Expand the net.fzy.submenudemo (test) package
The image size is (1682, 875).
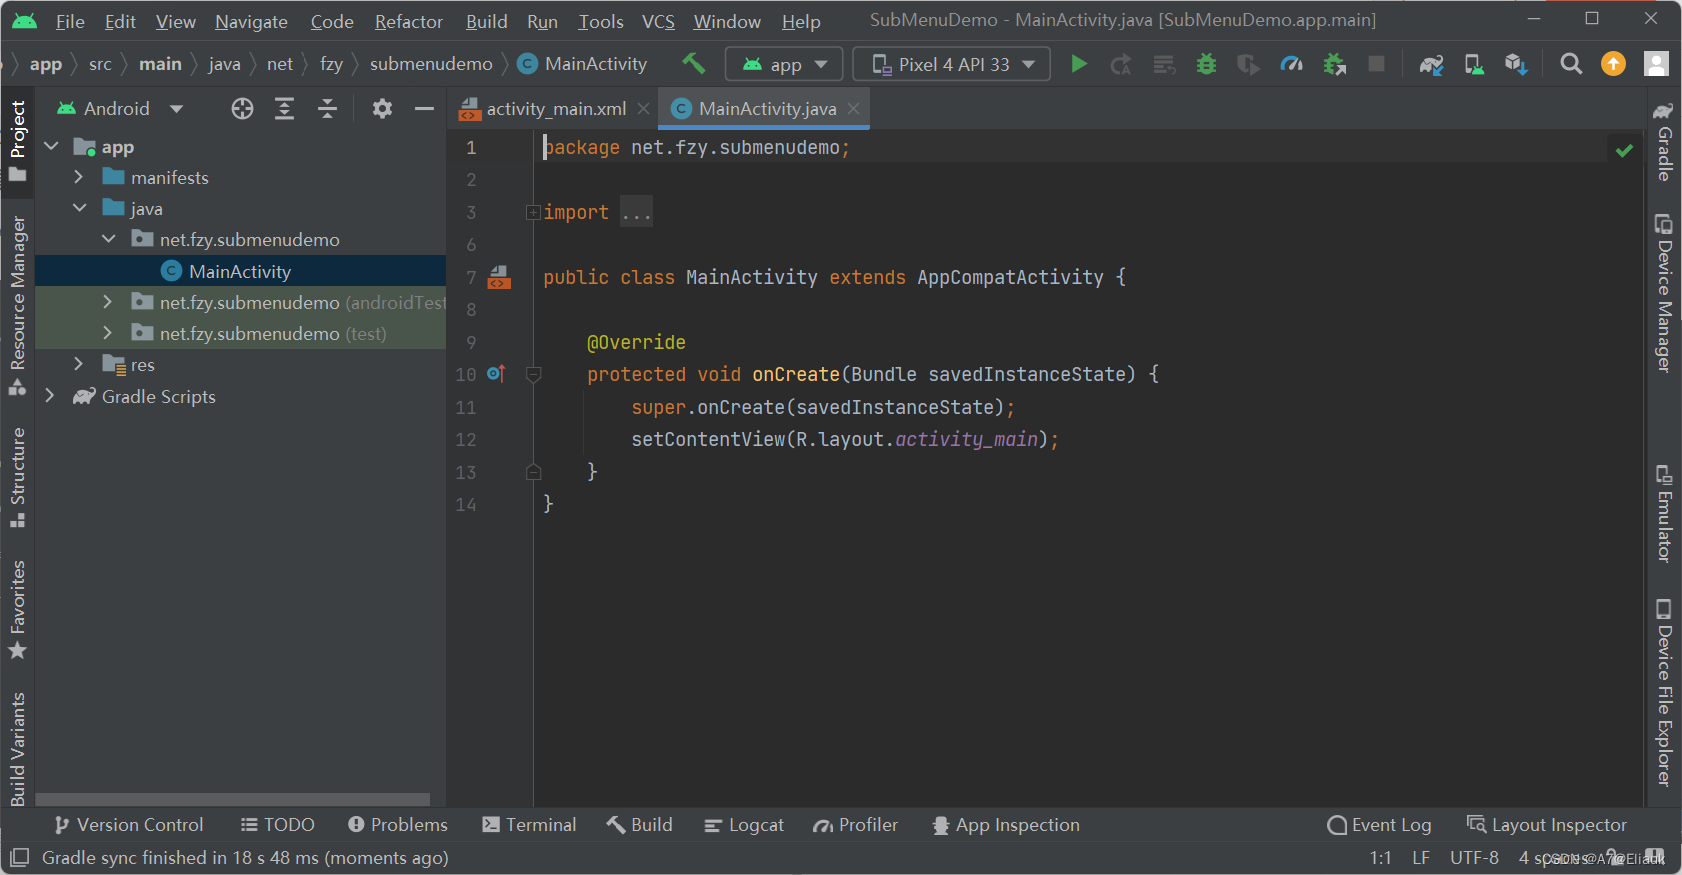(x=108, y=333)
